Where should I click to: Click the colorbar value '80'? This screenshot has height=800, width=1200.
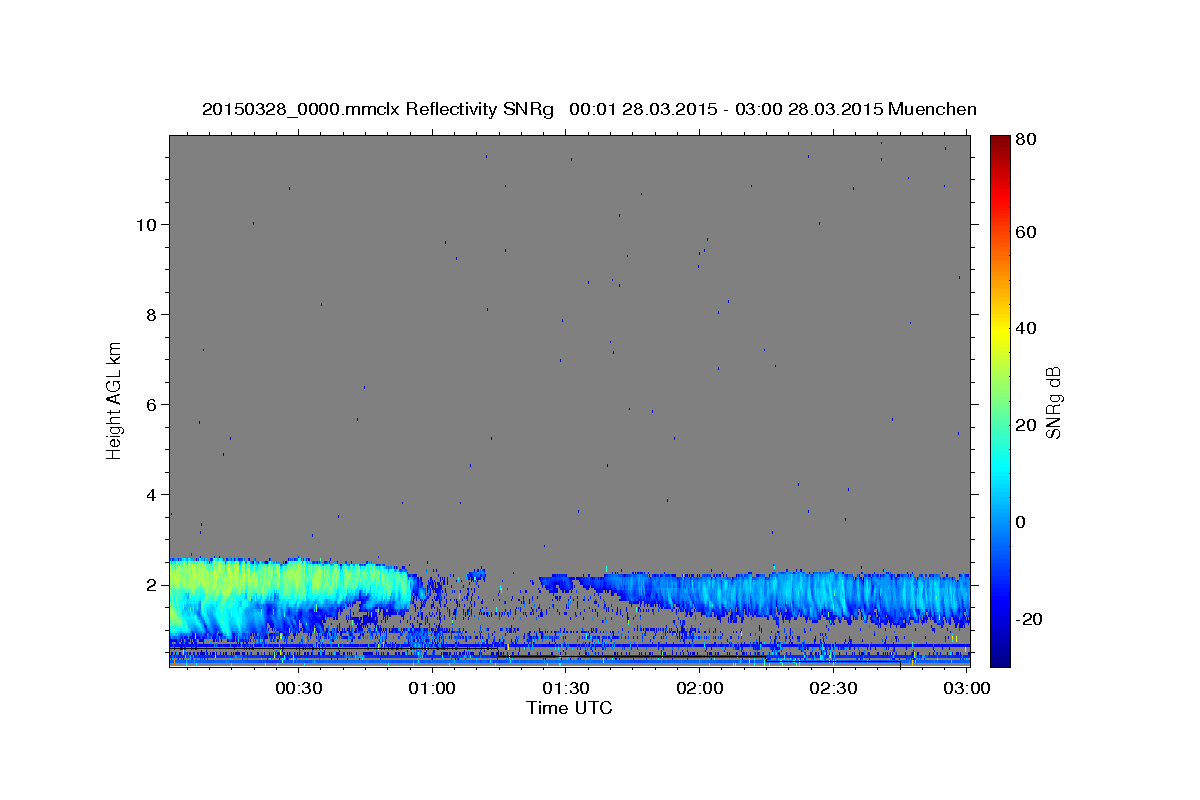tap(1028, 141)
